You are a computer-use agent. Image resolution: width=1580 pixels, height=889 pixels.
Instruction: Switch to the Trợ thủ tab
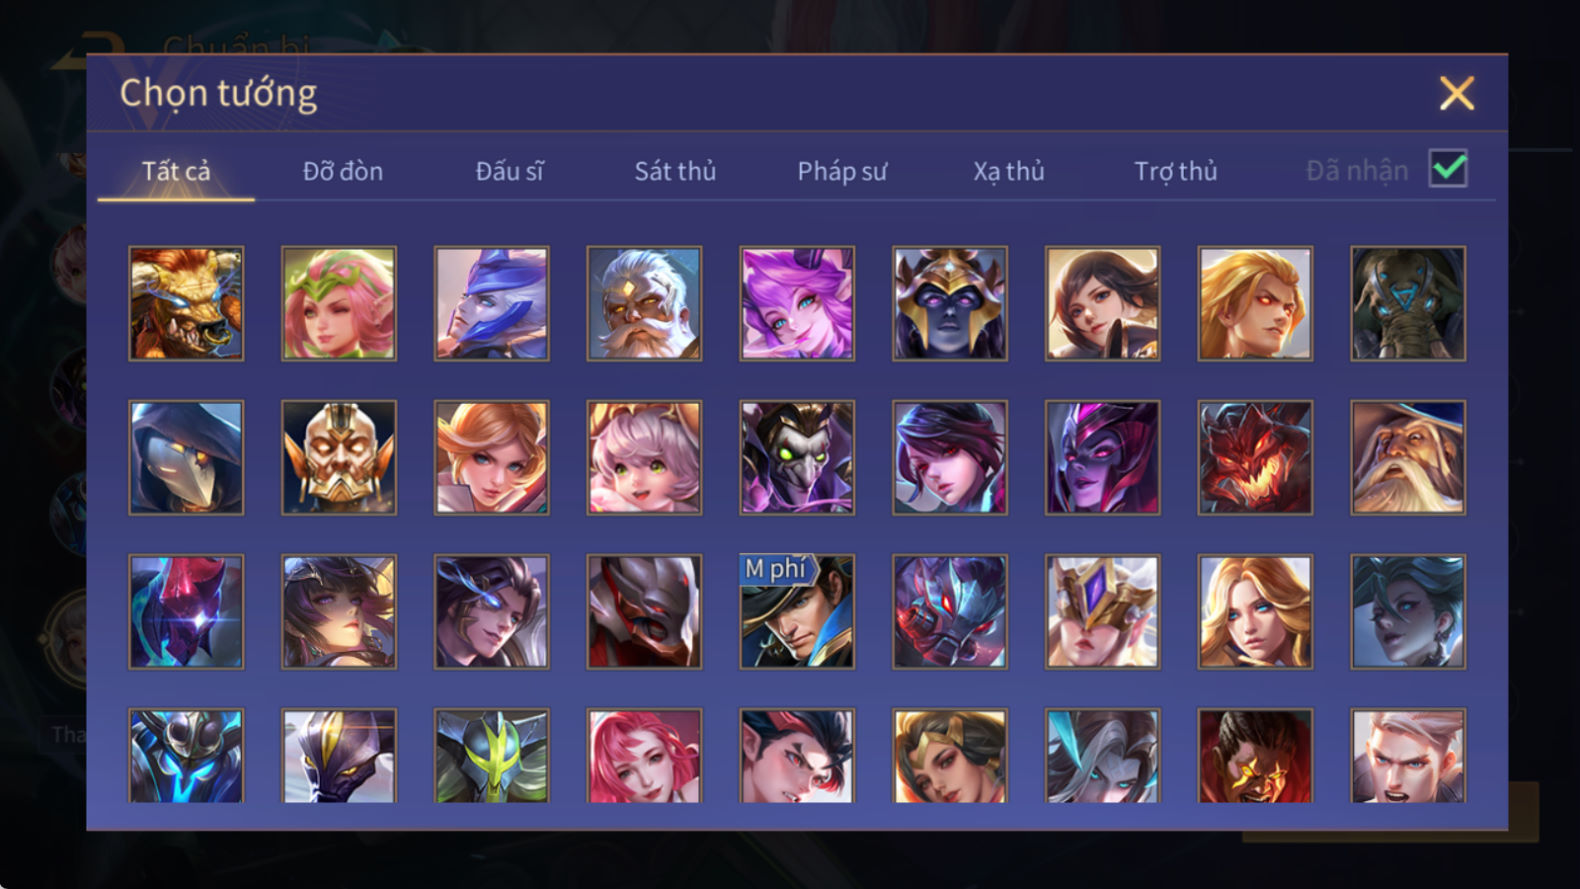tap(1176, 171)
